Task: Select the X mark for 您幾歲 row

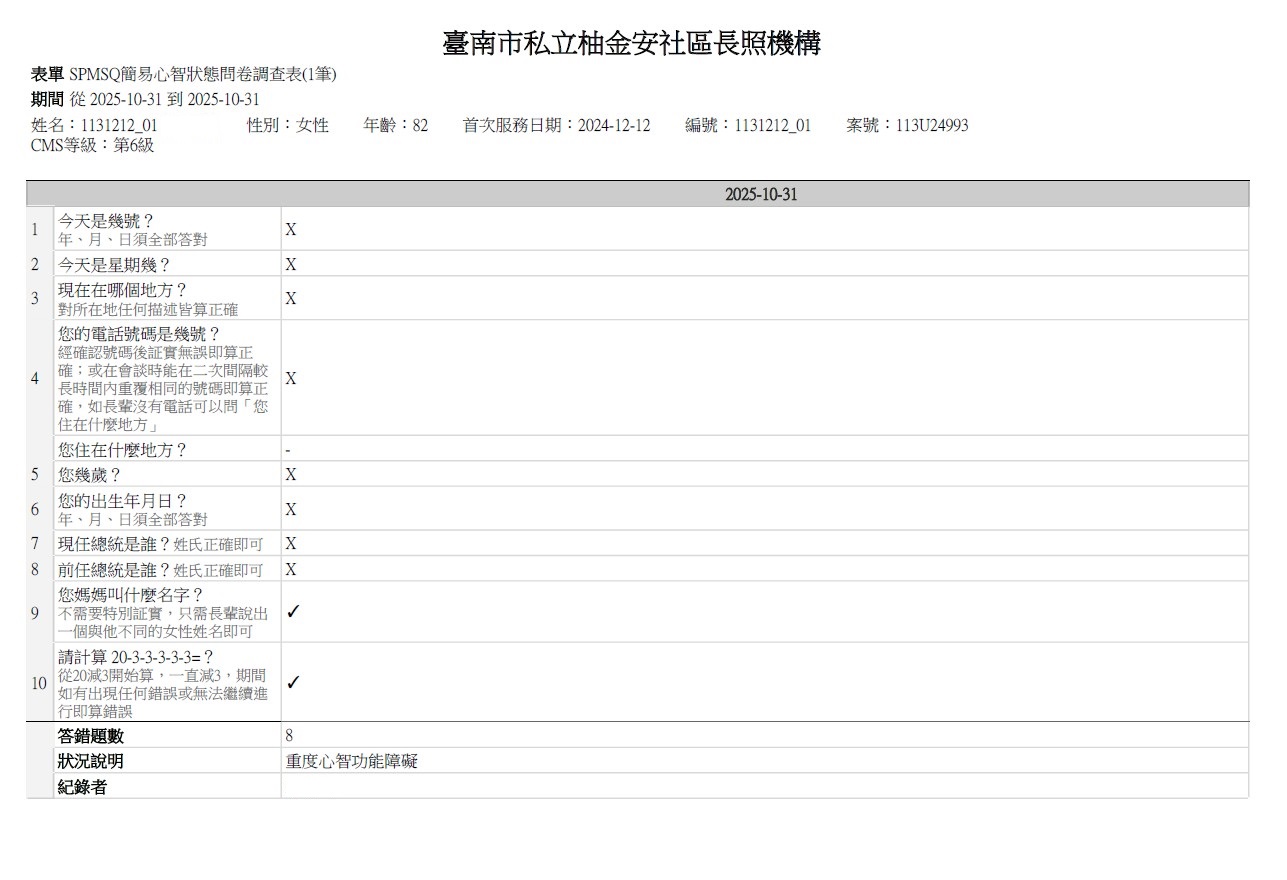Action: coord(291,475)
